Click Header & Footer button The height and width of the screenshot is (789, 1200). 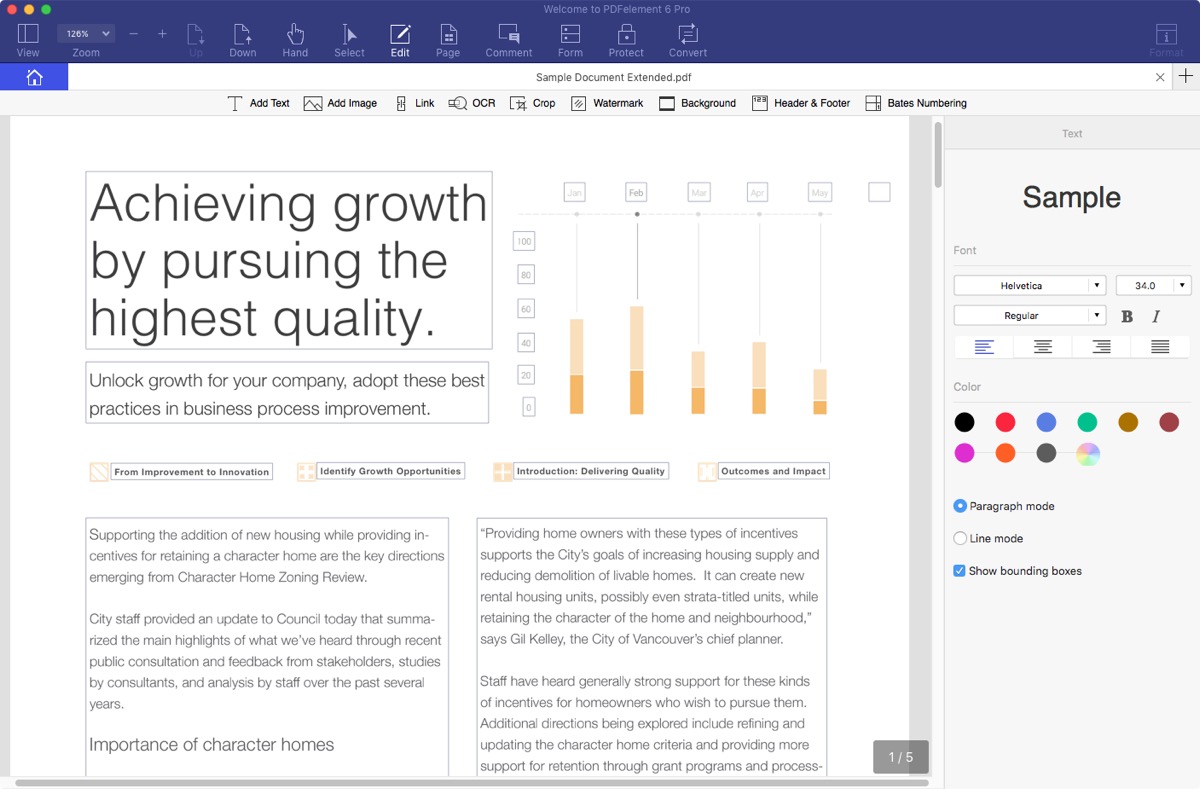(801, 103)
